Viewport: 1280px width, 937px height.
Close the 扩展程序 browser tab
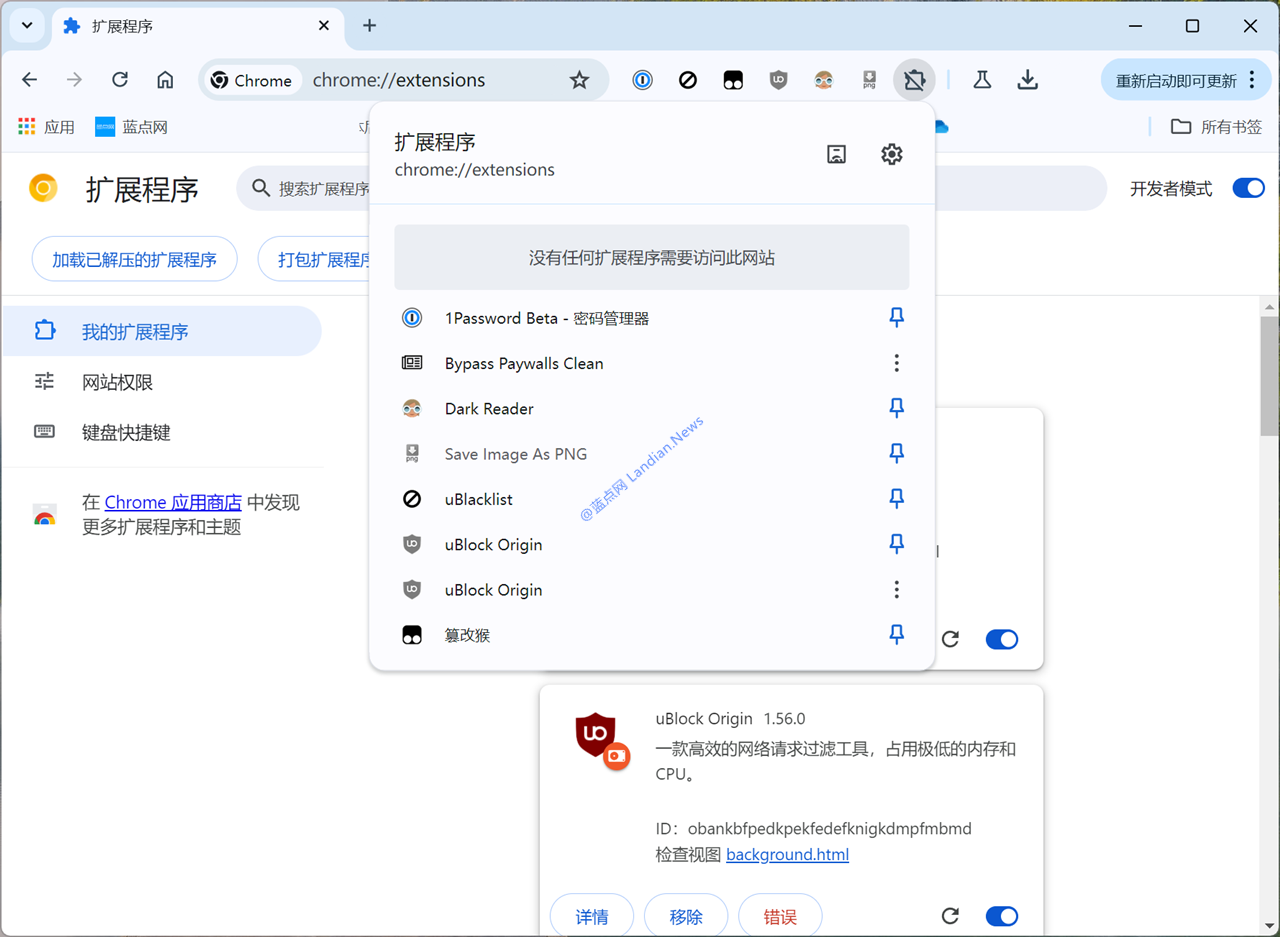(323, 26)
